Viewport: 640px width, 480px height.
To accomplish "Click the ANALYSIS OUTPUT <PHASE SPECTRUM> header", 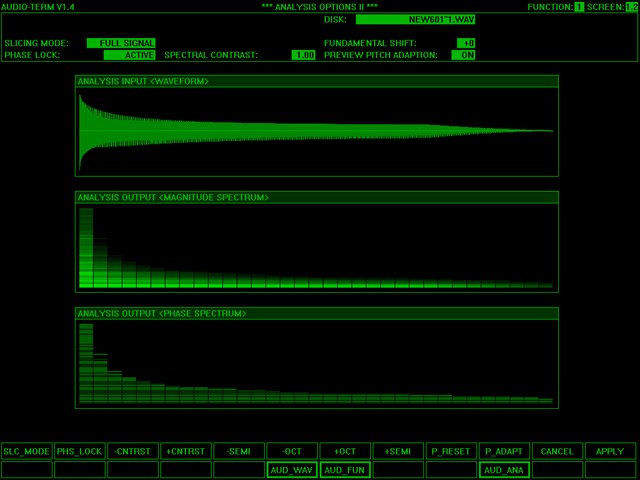I will [317, 313].
